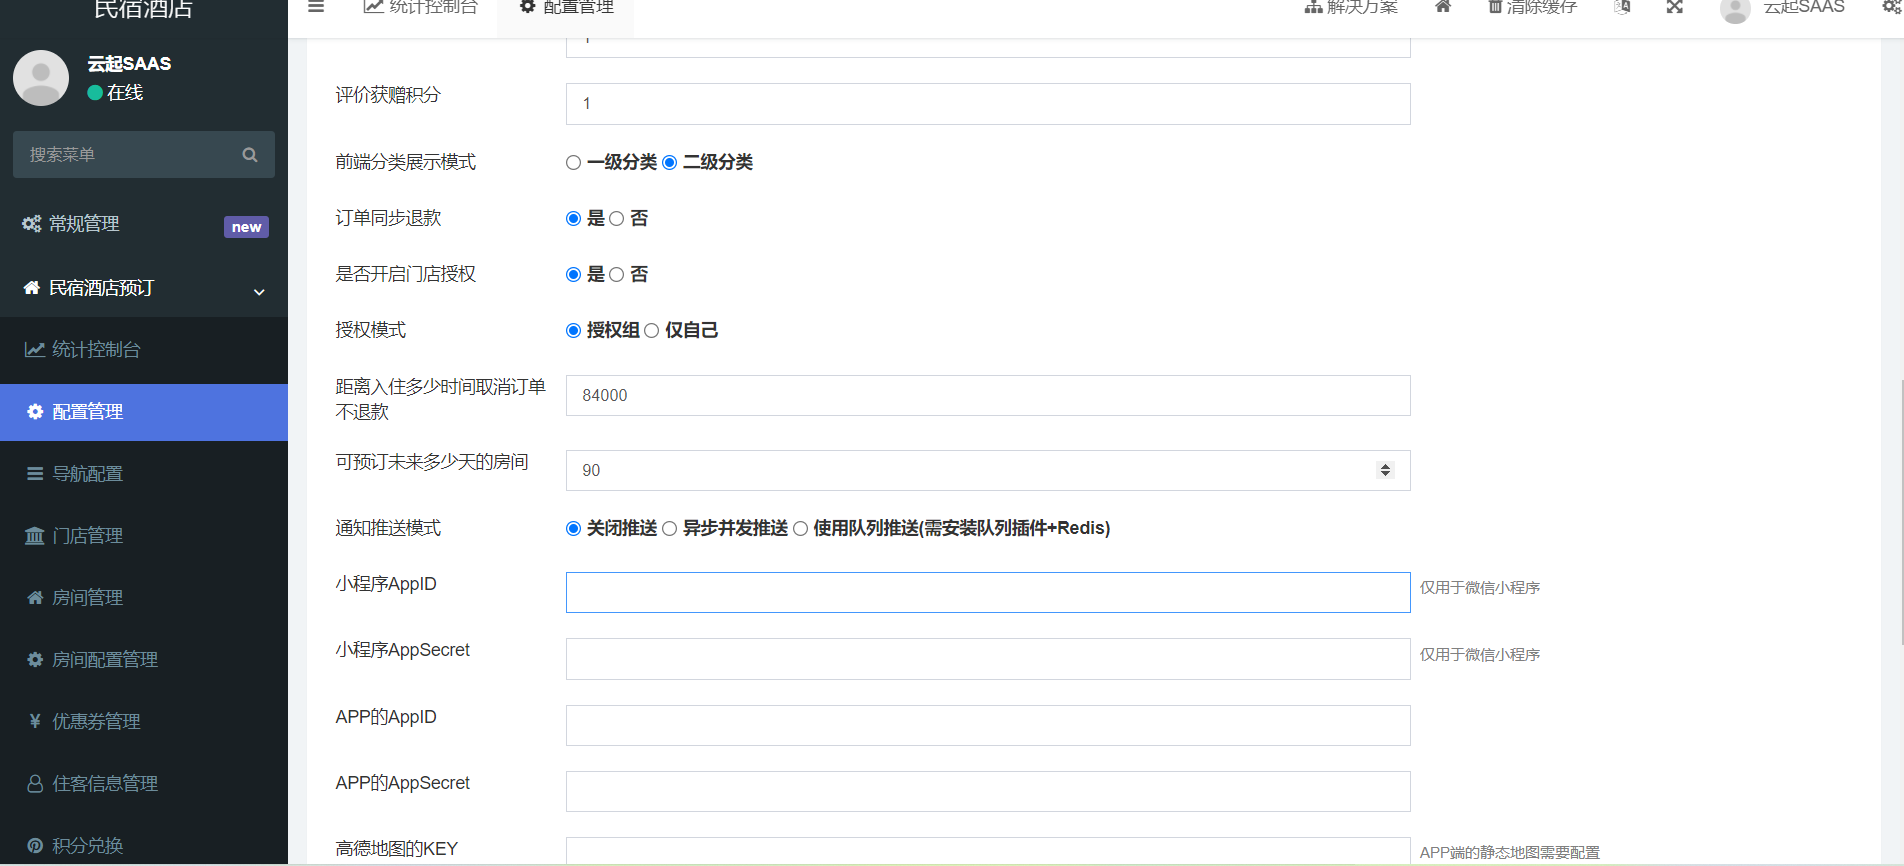Open 常规管理 menu with new badge
The image size is (1904, 866).
click(x=144, y=224)
